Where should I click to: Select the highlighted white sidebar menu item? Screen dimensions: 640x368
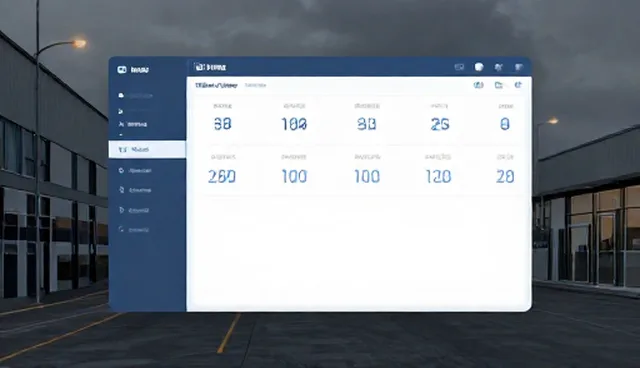[x=147, y=149]
